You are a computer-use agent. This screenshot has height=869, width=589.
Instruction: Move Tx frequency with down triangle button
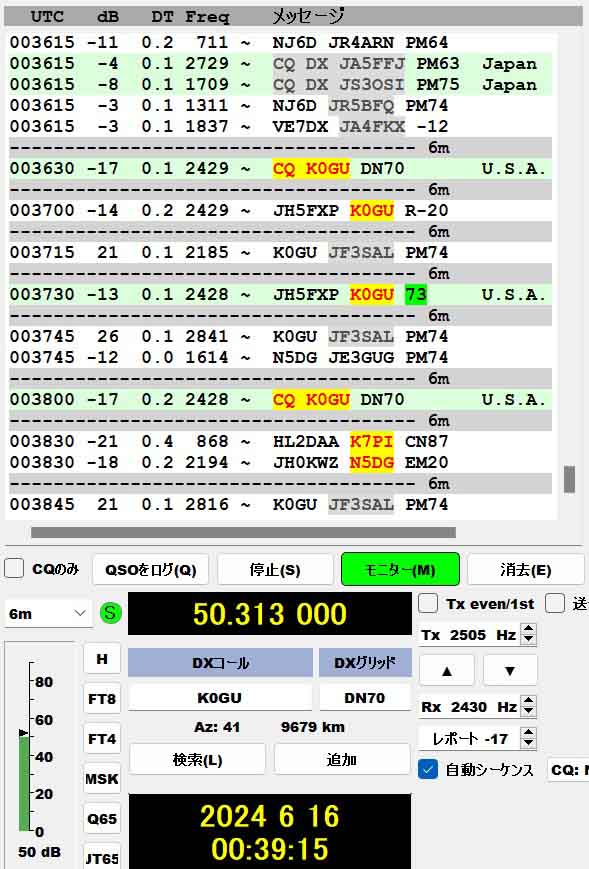tap(510, 671)
